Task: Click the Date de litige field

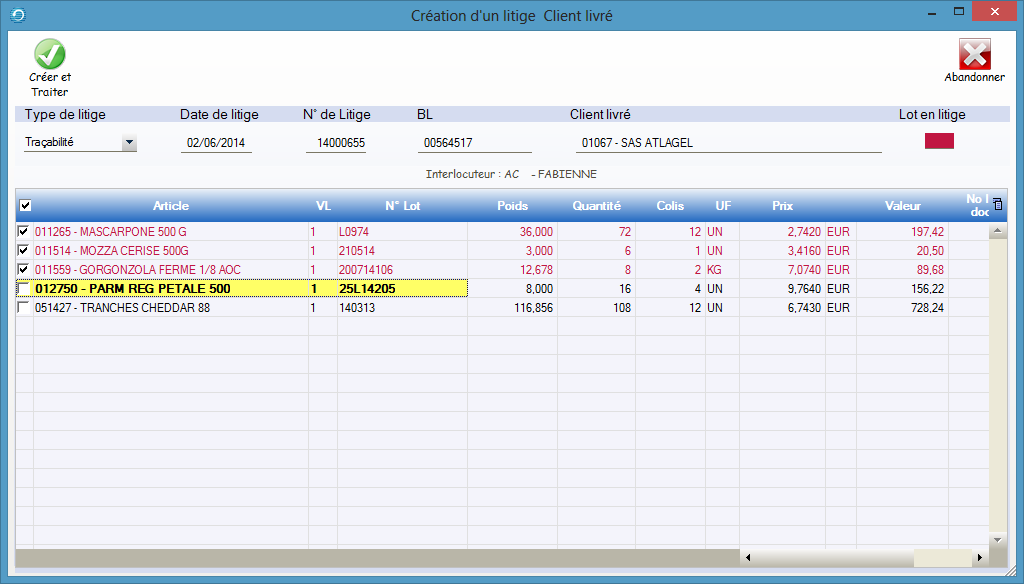Action: [x=216, y=143]
